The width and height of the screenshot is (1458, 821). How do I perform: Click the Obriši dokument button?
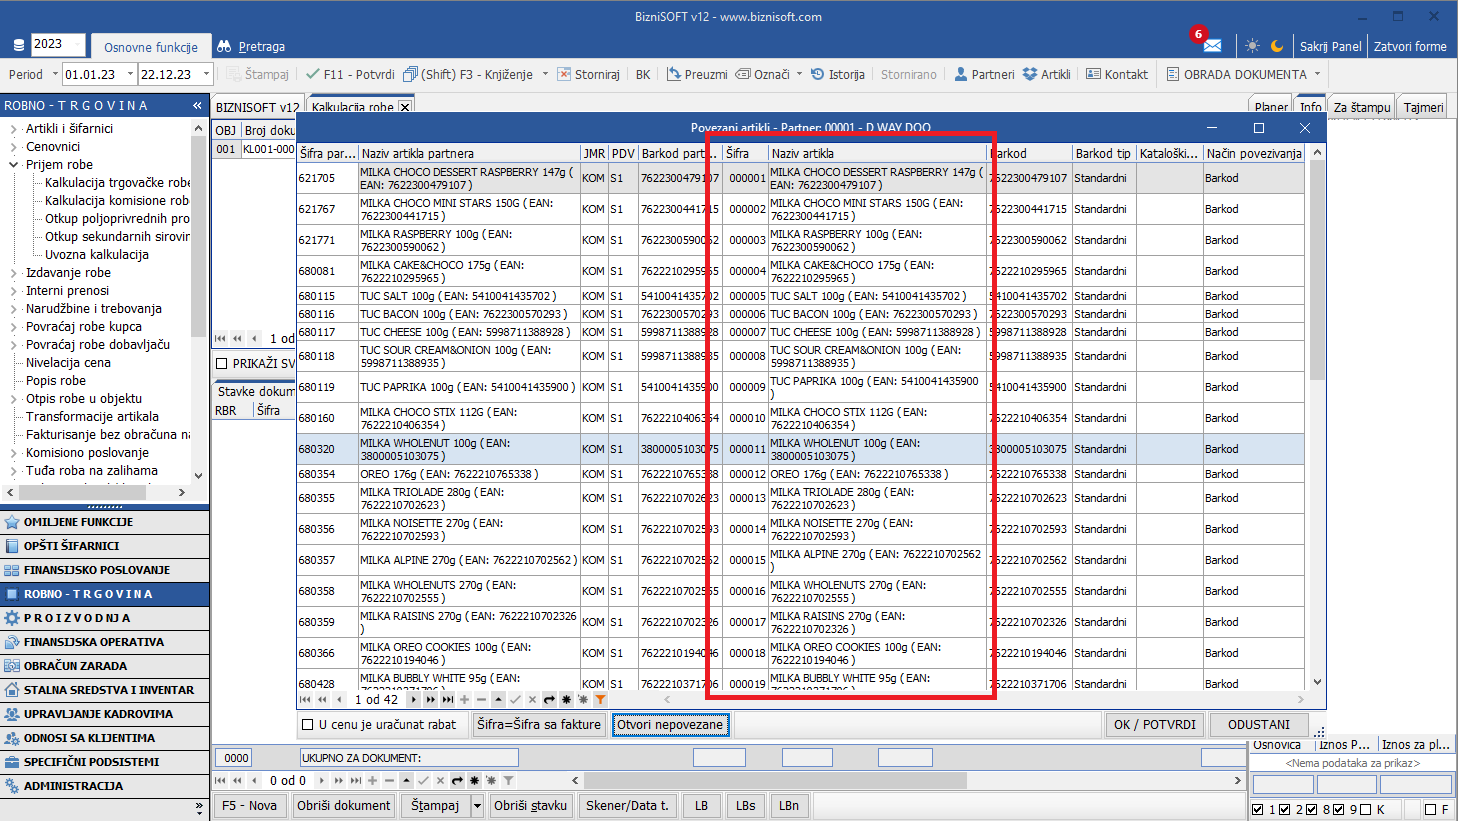tap(344, 806)
